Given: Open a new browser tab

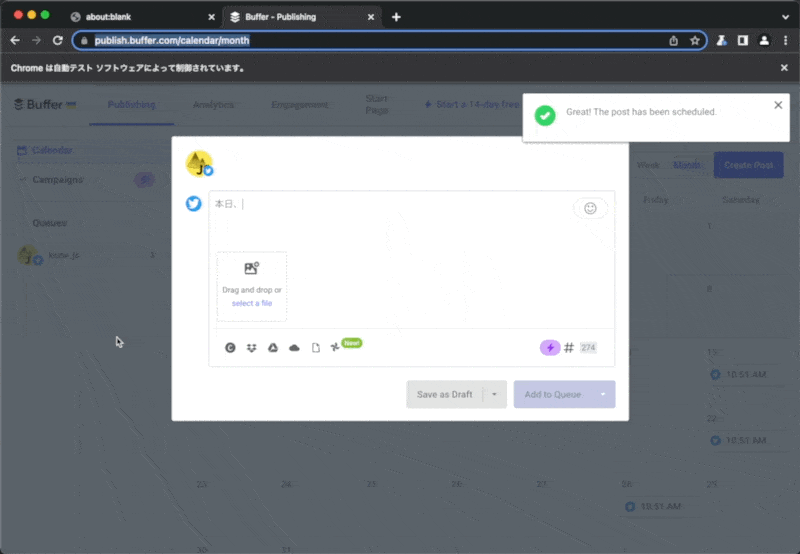Looking at the screenshot, I should (x=396, y=17).
